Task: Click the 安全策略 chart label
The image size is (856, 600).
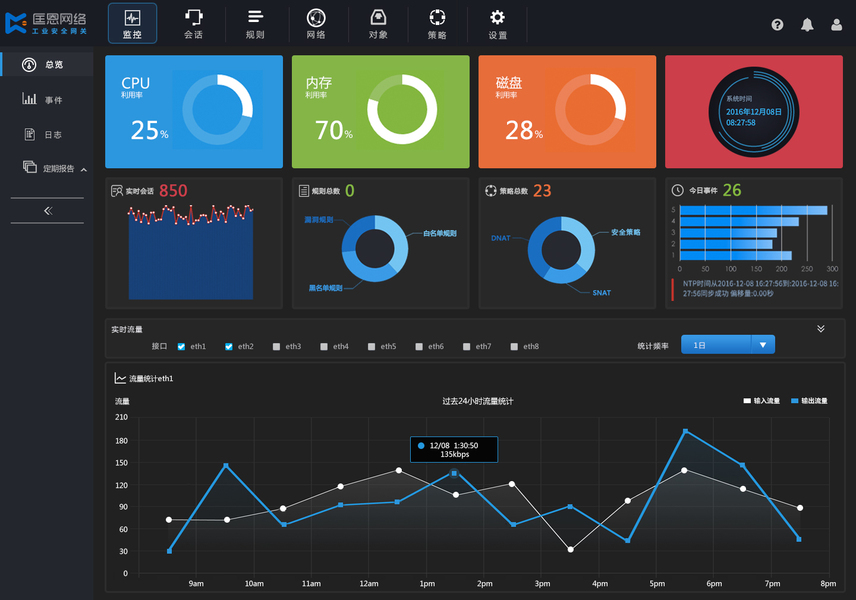Action: (x=626, y=232)
